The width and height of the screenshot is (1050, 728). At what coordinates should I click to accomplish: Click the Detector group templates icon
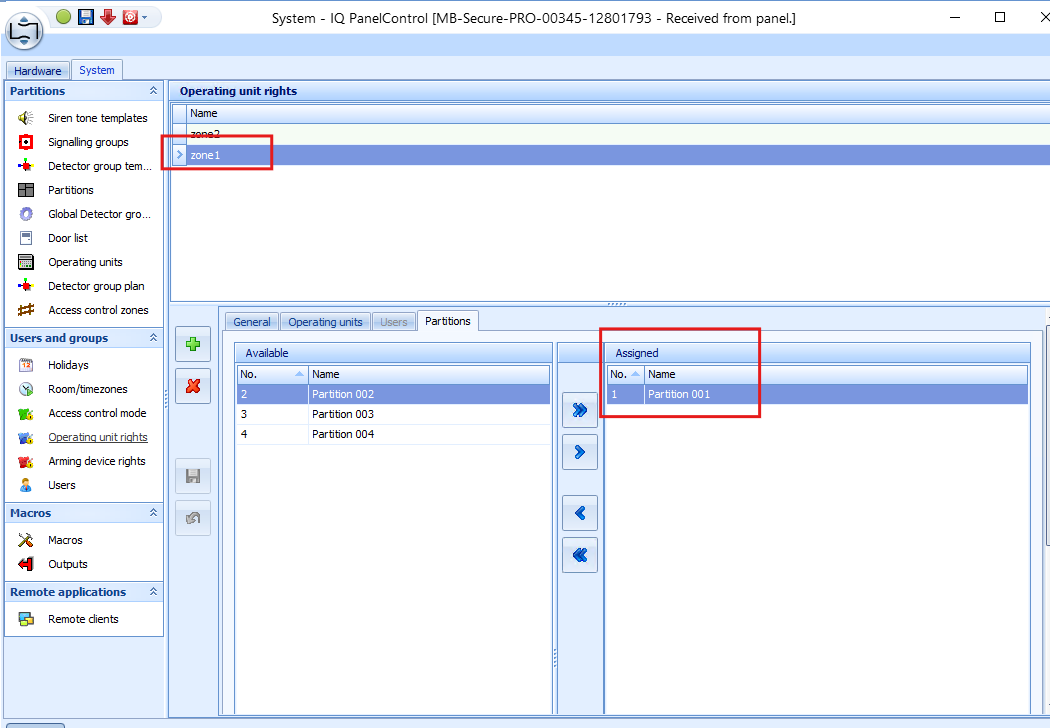click(x=25, y=166)
